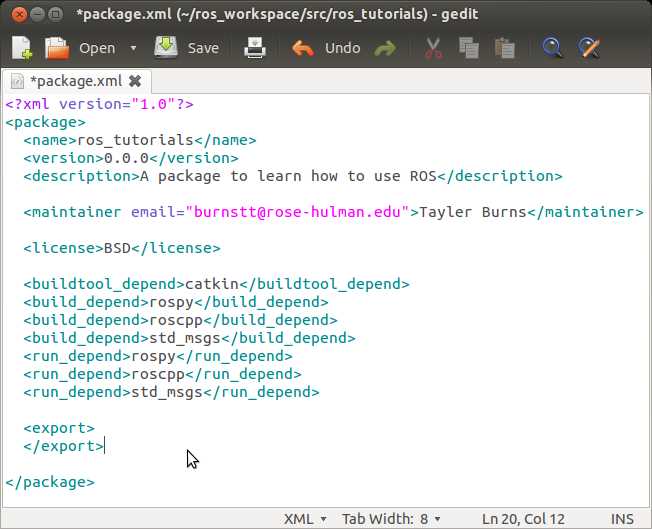Click the Undo text label in the toolbar
Screen dimensions: 652x529
[x=343, y=48]
